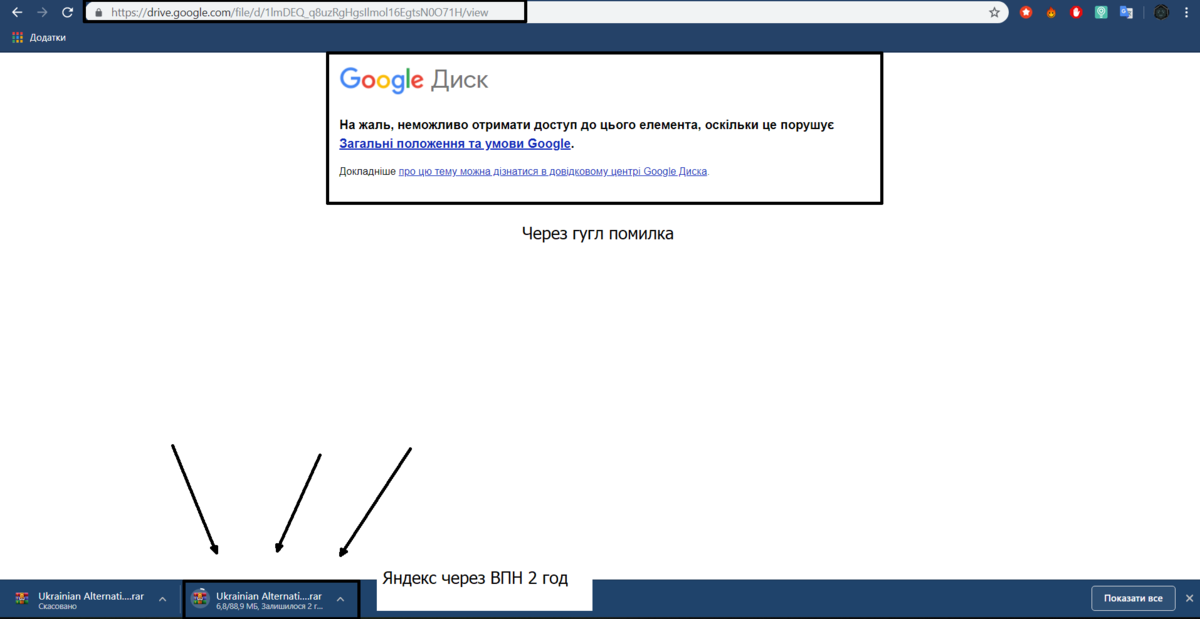
Task: Bookmark this page with the star icon
Action: [994, 13]
